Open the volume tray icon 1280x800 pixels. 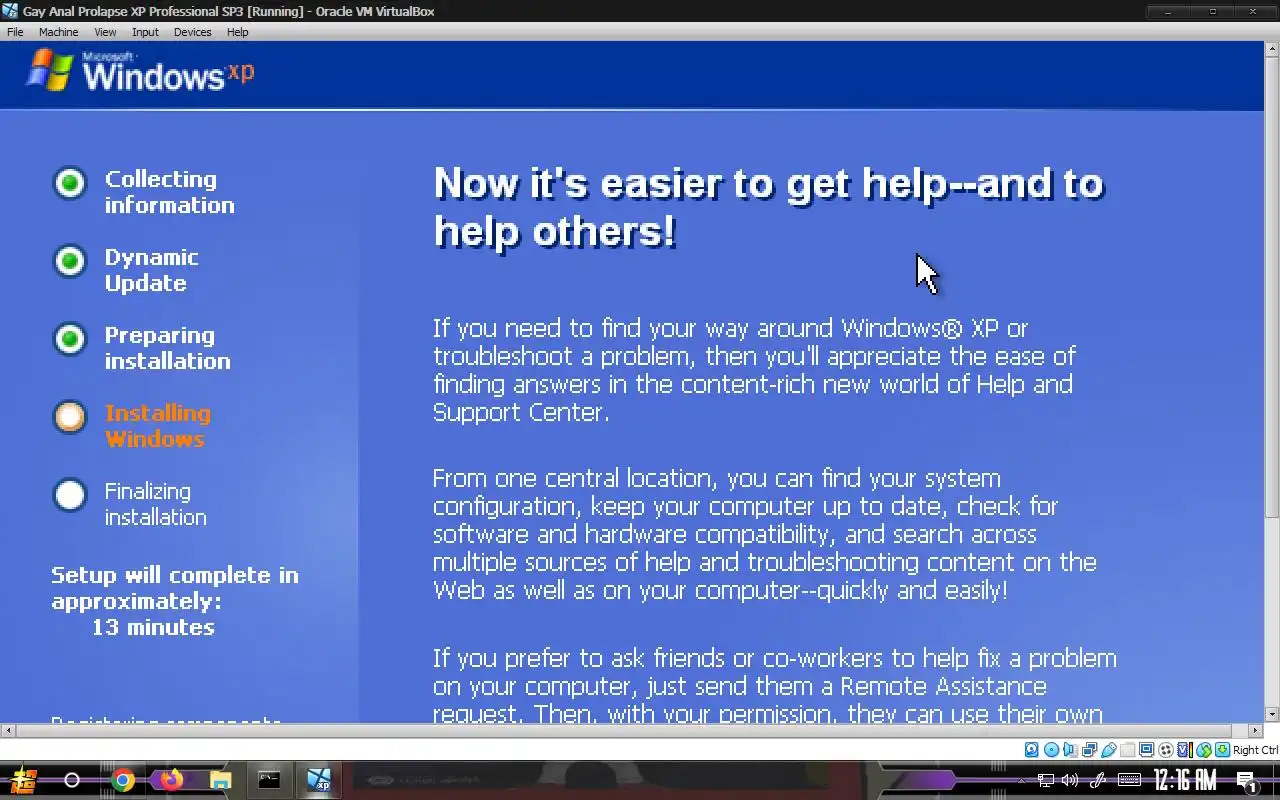(1070, 780)
